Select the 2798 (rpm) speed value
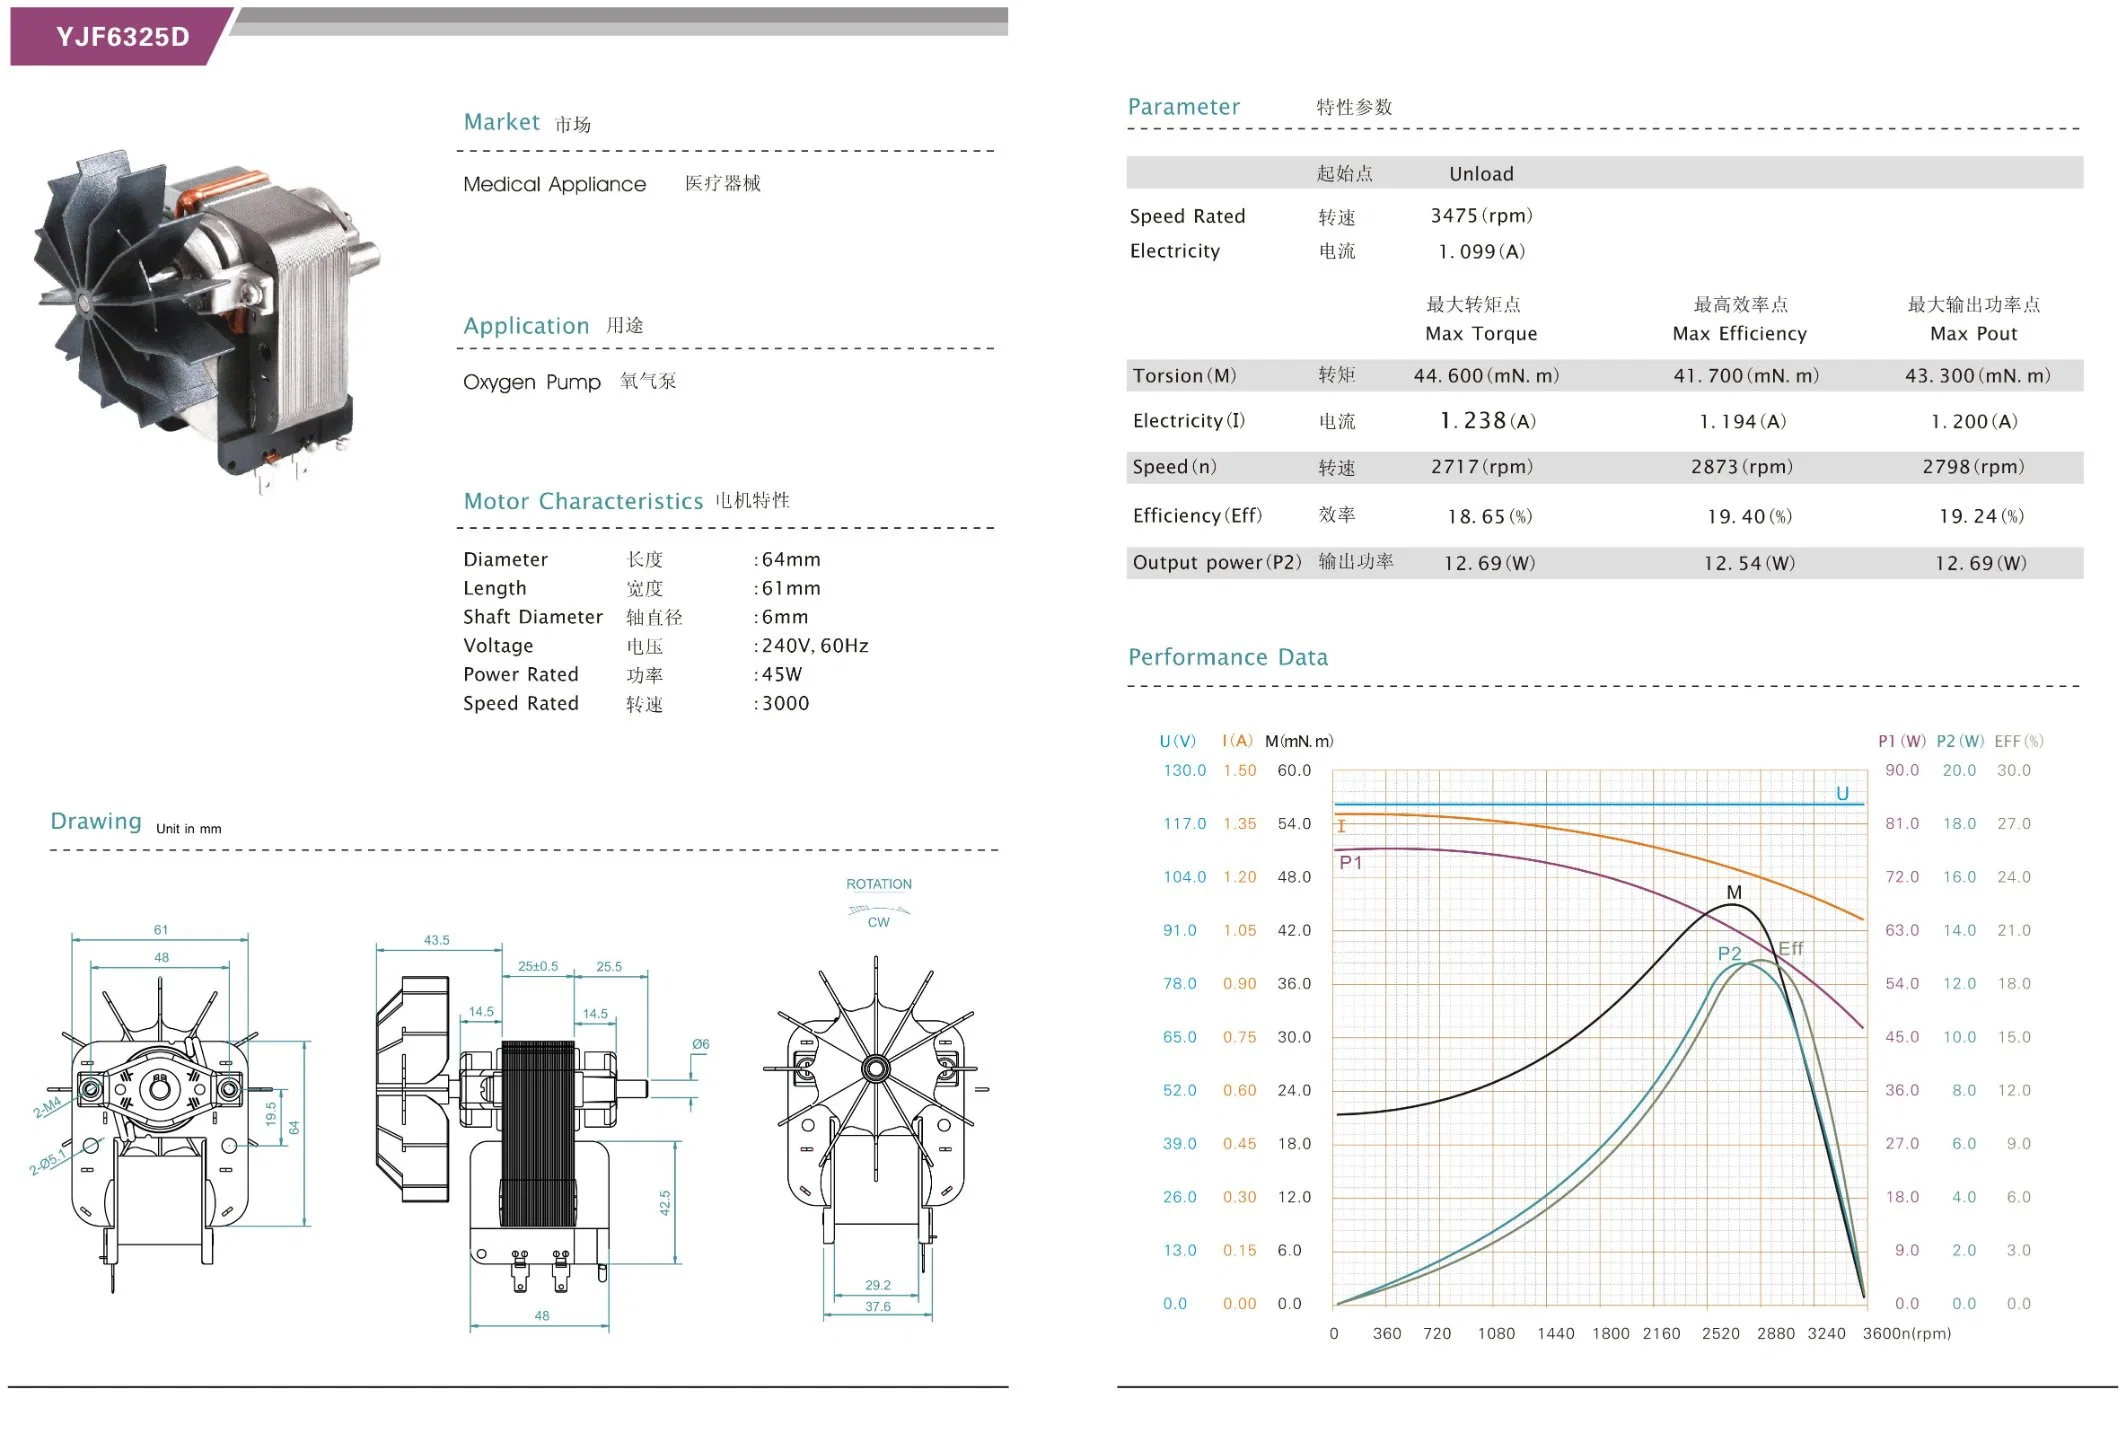Image resolution: width=2126 pixels, height=1442 pixels. (x=1973, y=467)
